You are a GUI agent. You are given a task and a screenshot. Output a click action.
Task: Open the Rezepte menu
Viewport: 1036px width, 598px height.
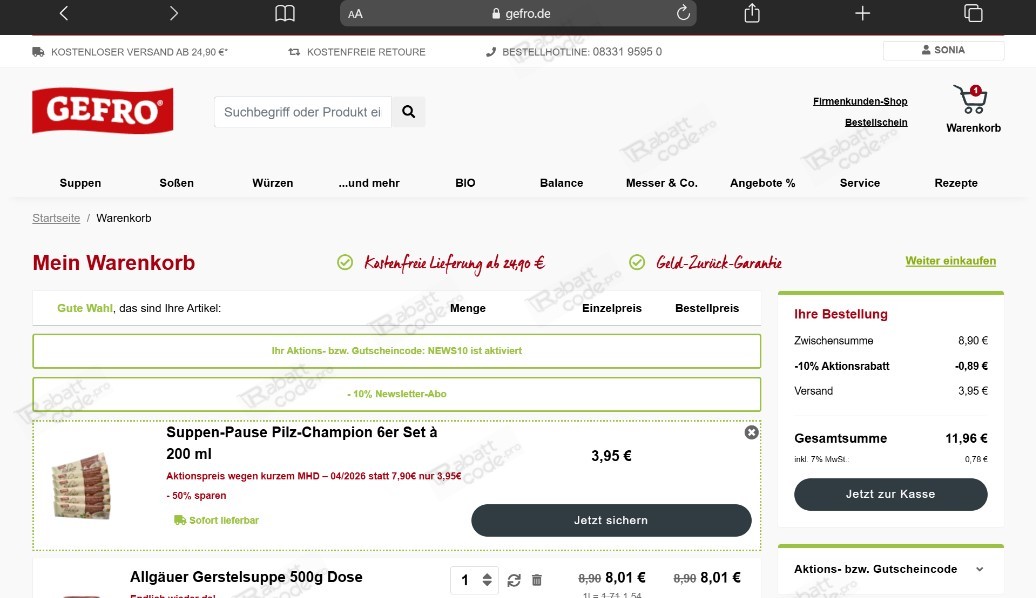point(956,183)
